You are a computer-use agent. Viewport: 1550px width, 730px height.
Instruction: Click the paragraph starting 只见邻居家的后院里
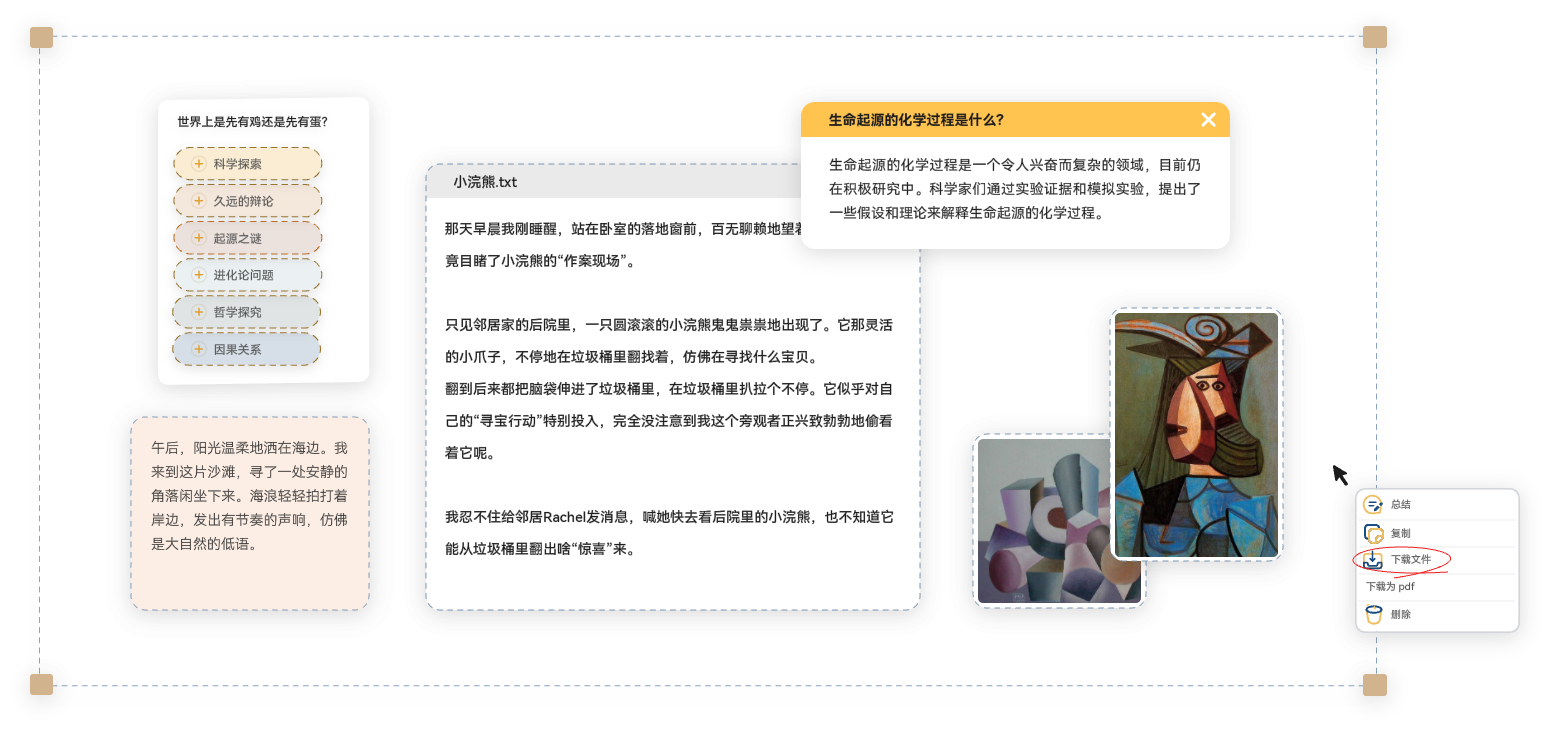tap(669, 341)
